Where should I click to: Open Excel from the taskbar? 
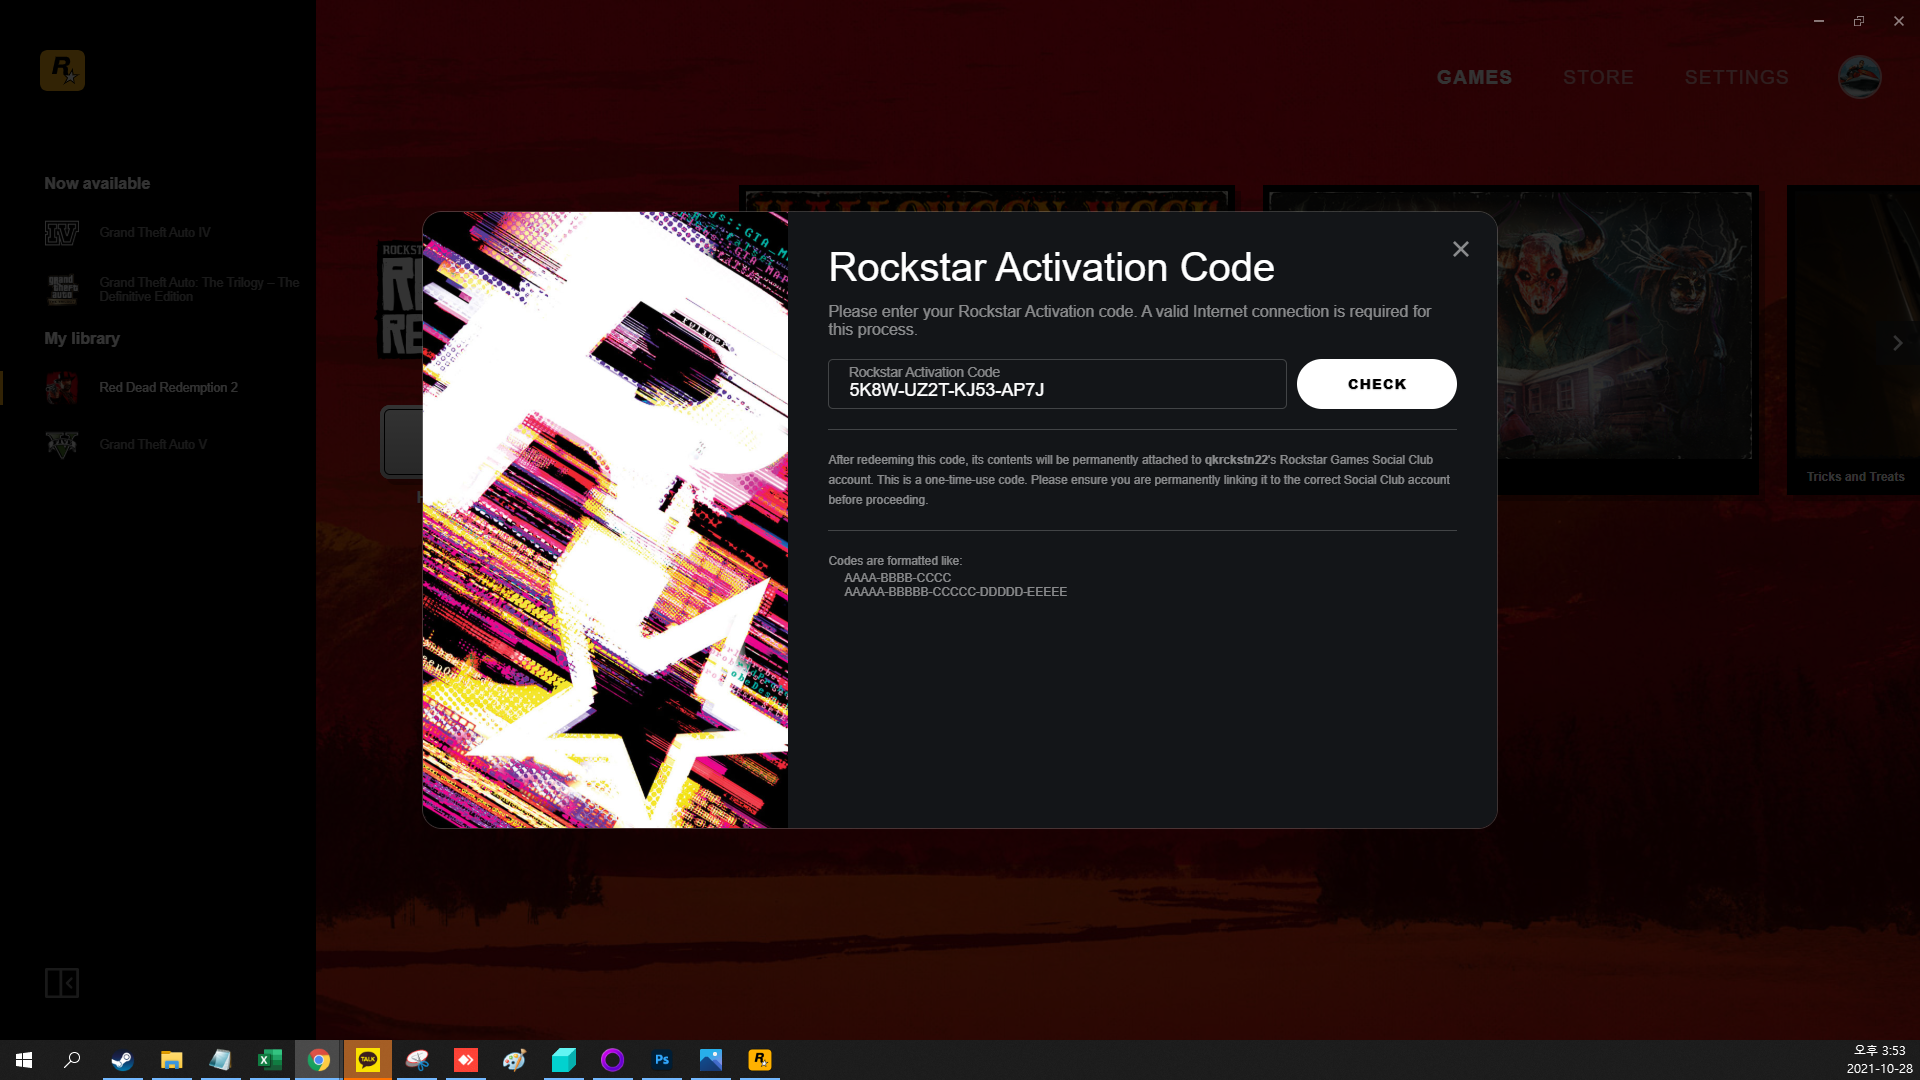pyautogui.click(x=269, y=1060)
